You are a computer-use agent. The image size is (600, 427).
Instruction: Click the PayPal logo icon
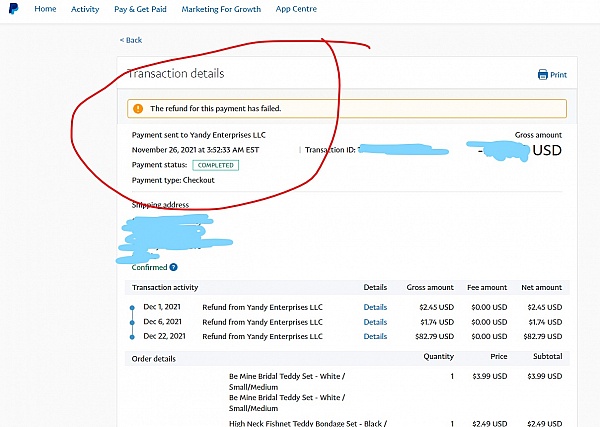(x=10, y=9)
